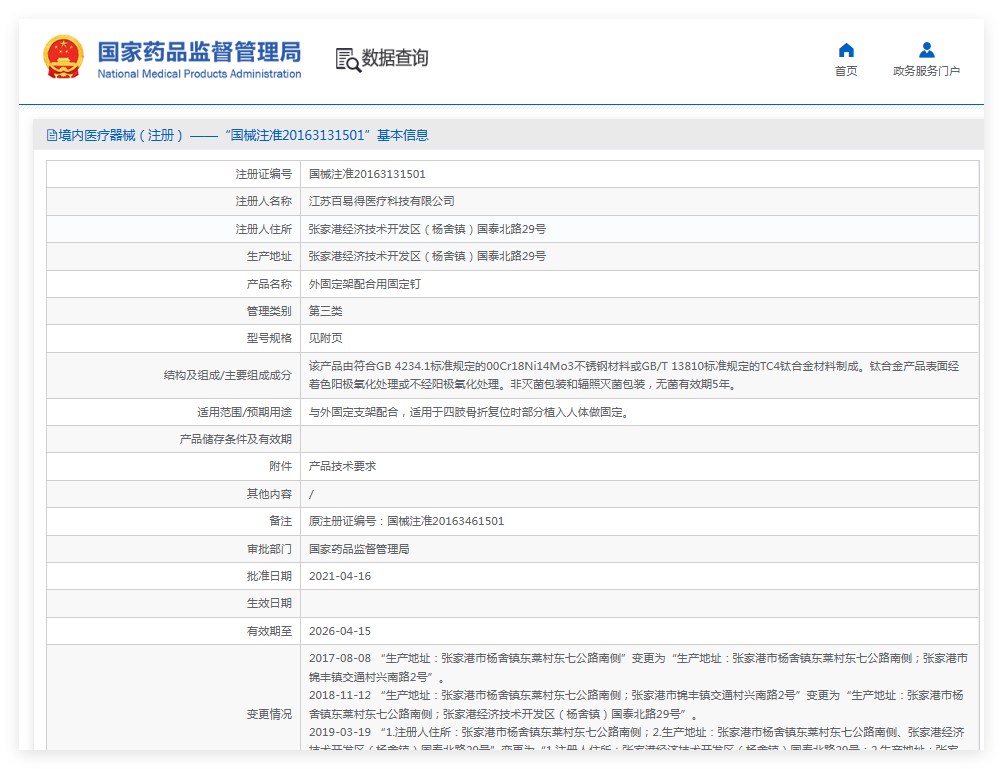Screen dimensions: 1003x769
Task: Click the 数据查询 heading text
Action: [395, 58]
